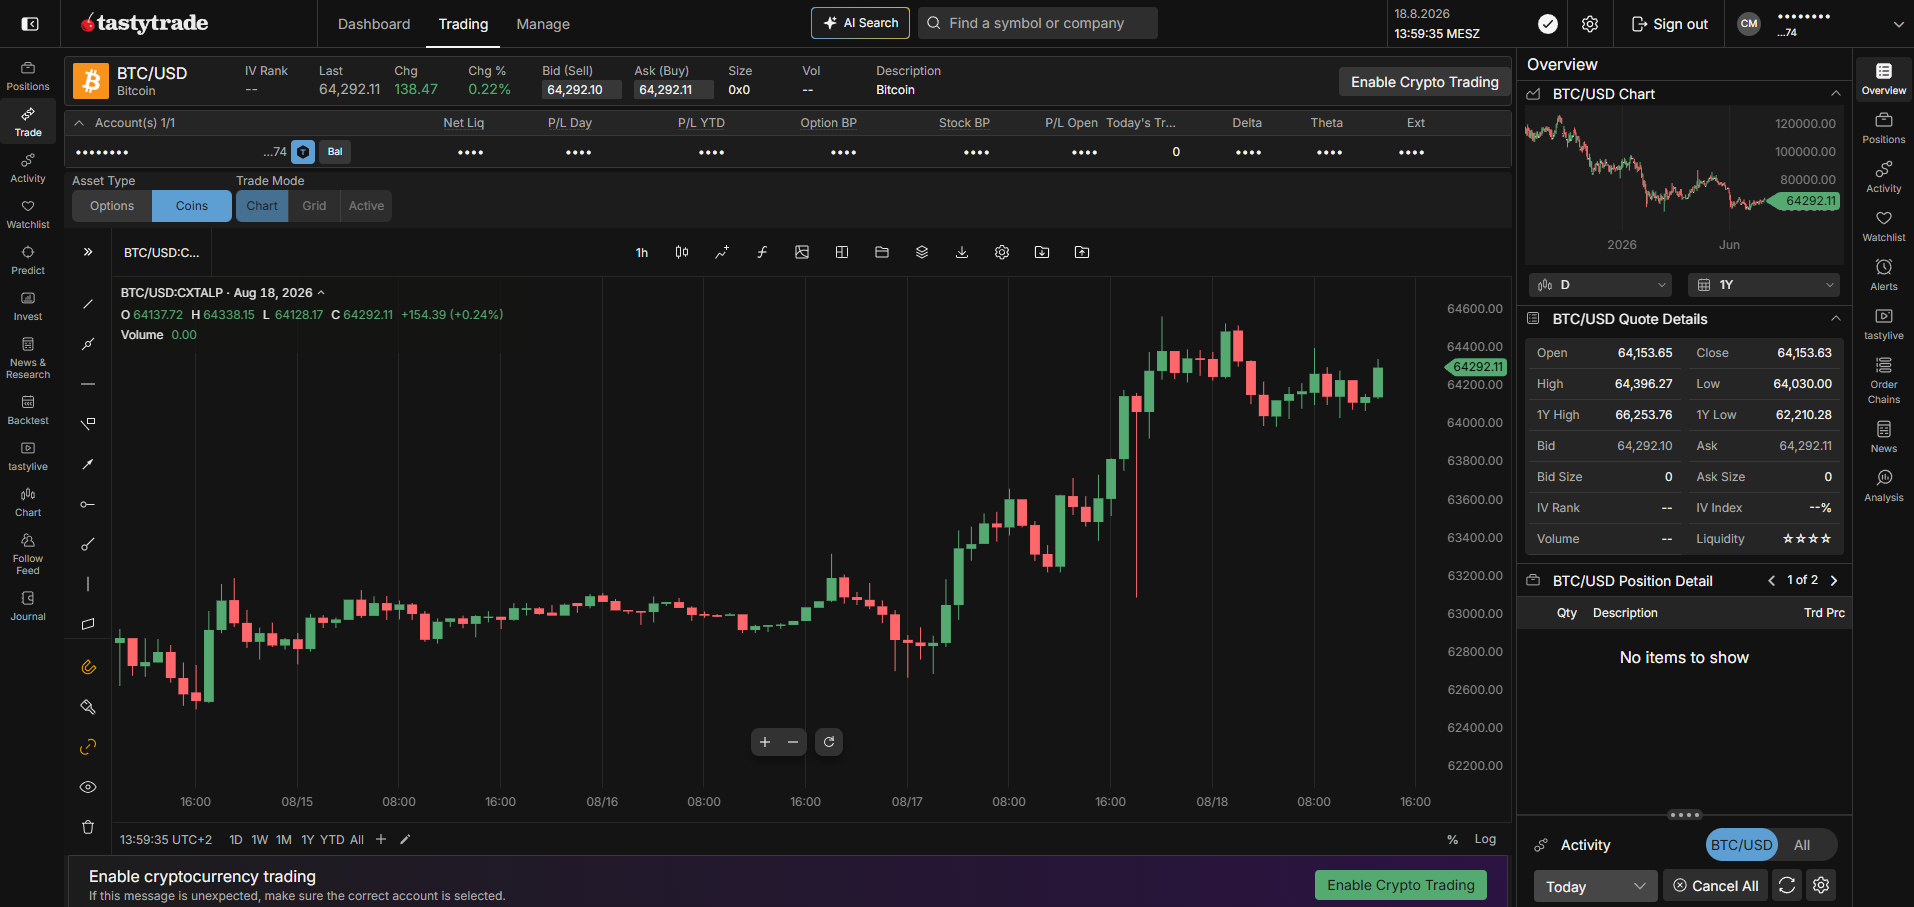The width and height of the screenshot is (1914, 907).
Task: Switch trade mode to Grid
Action: tap(314, 206)
